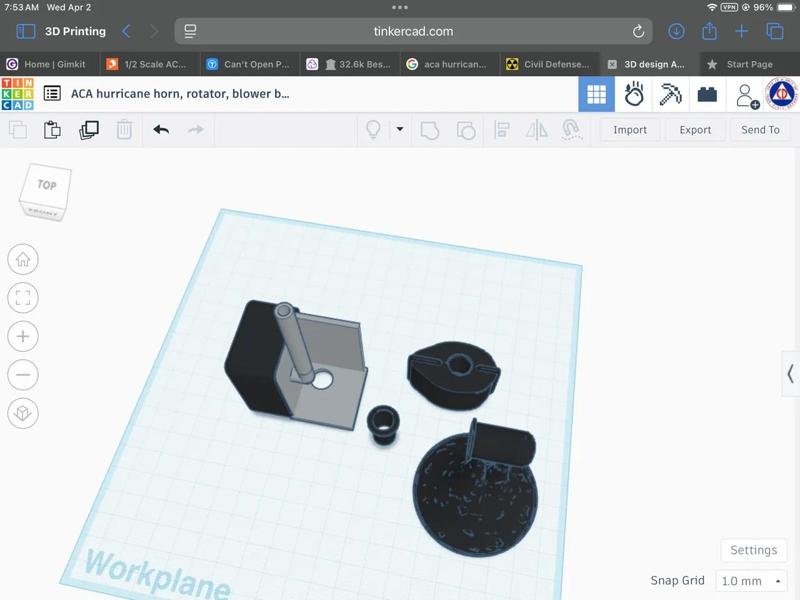Switch to the Can't Open P... tab
The image size is (800, 600).
250,64
